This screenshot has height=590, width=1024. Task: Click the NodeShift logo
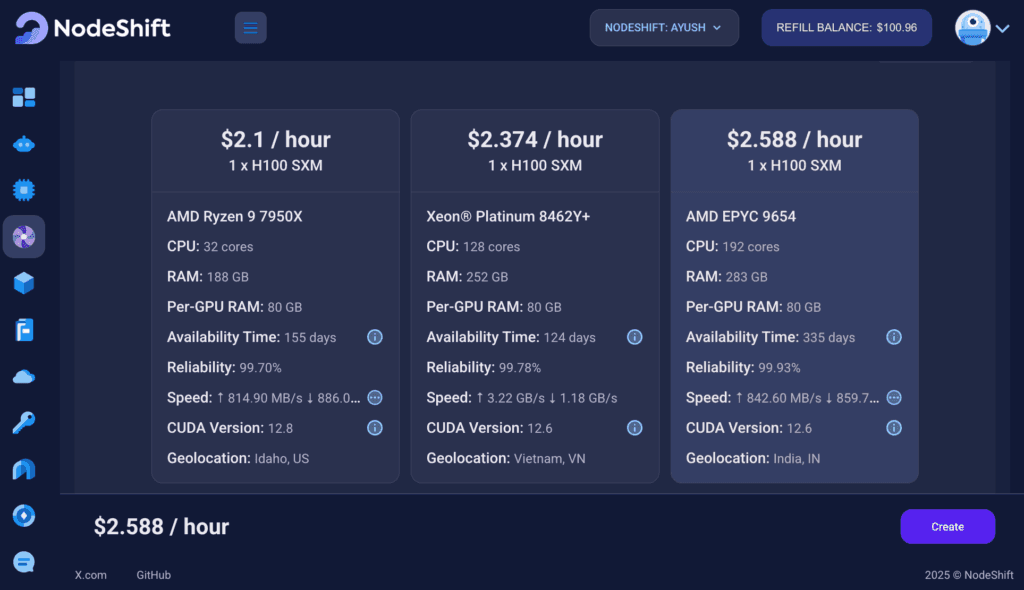[92, 28]
